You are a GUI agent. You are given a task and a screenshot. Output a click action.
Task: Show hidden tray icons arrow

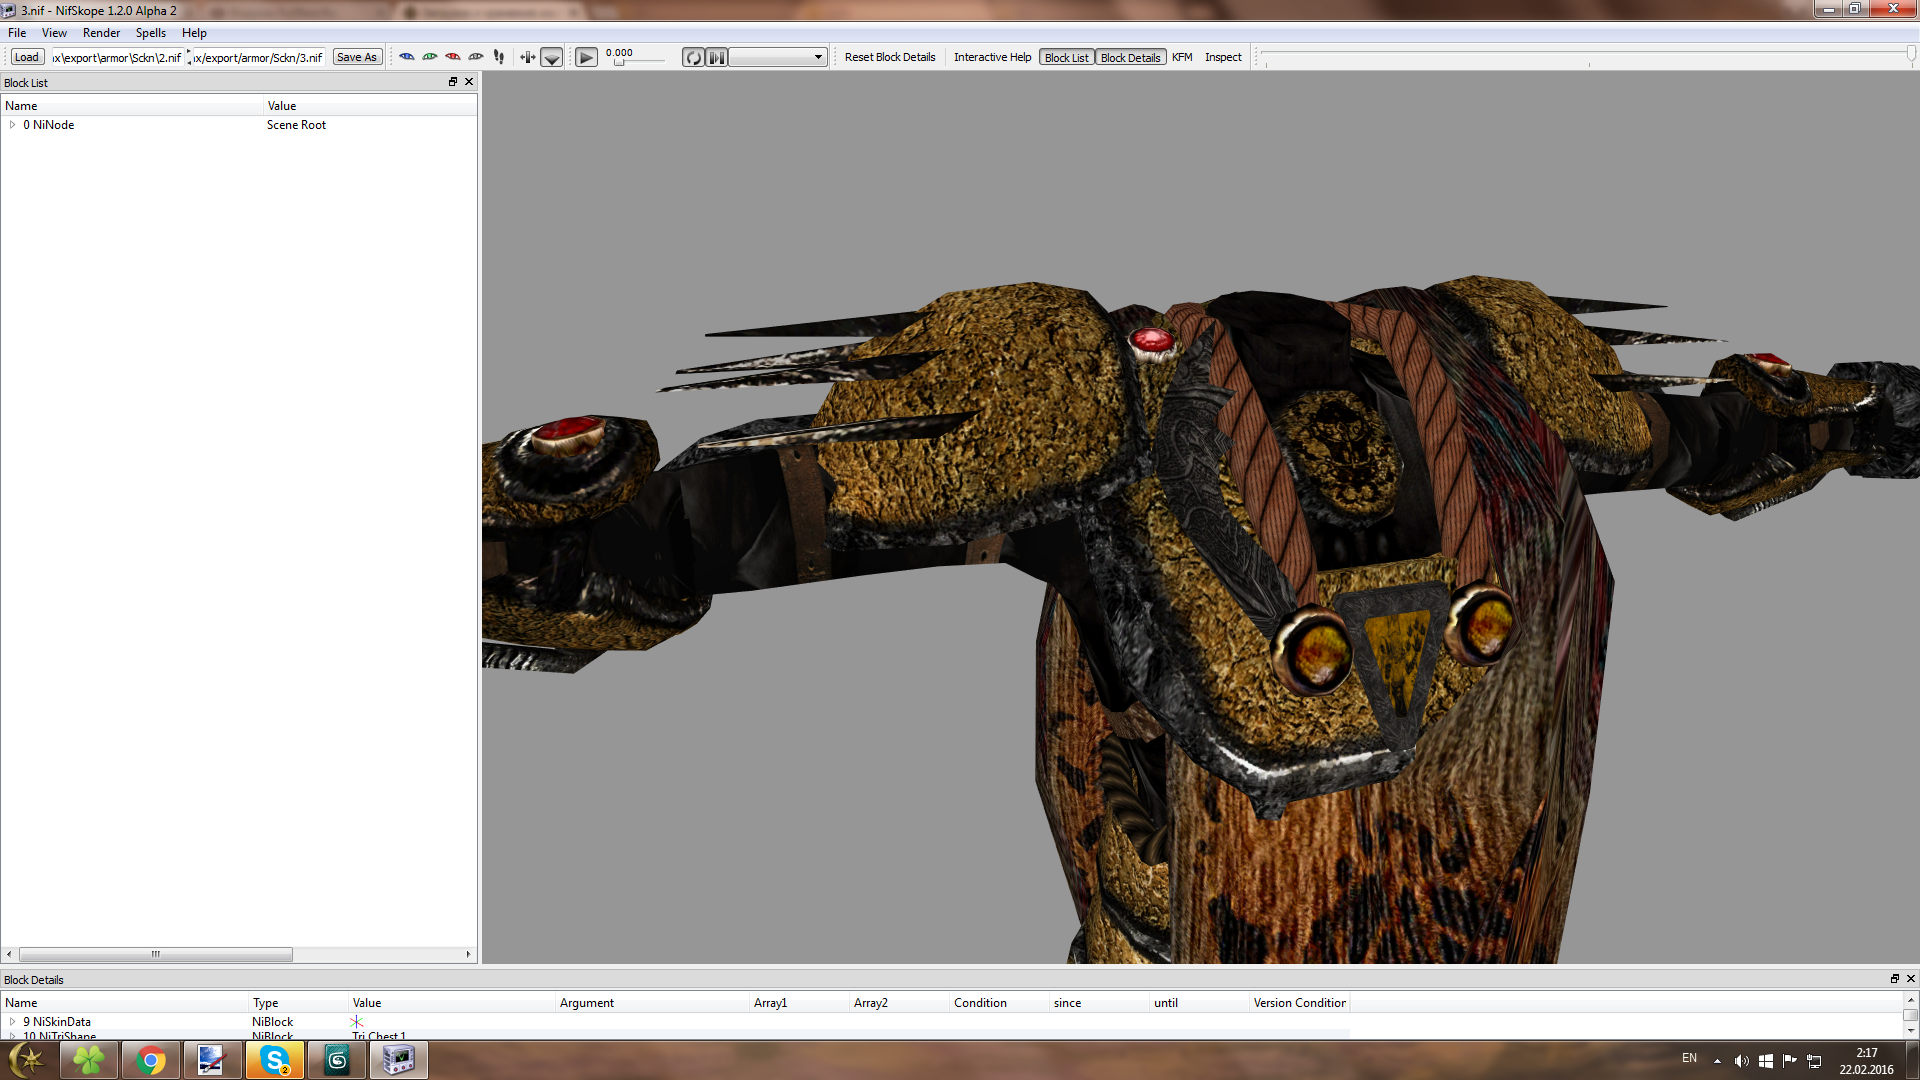1717,1061
